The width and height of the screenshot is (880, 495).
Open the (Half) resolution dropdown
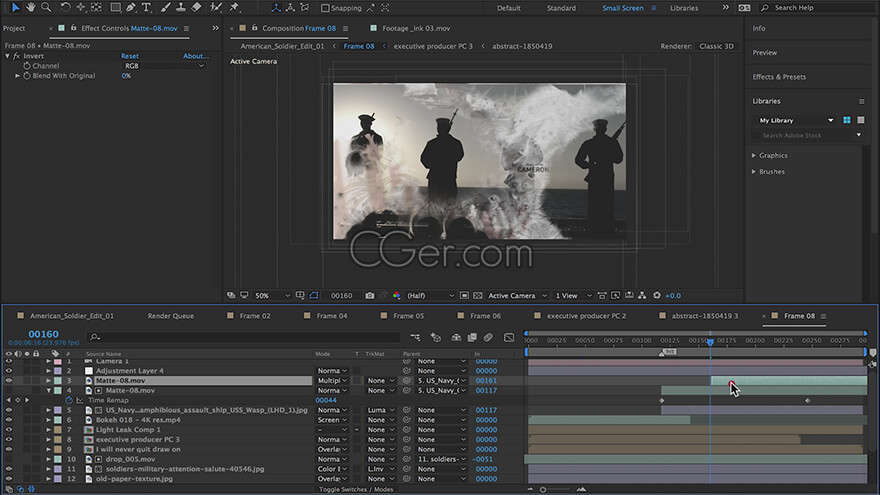(430, 295)
